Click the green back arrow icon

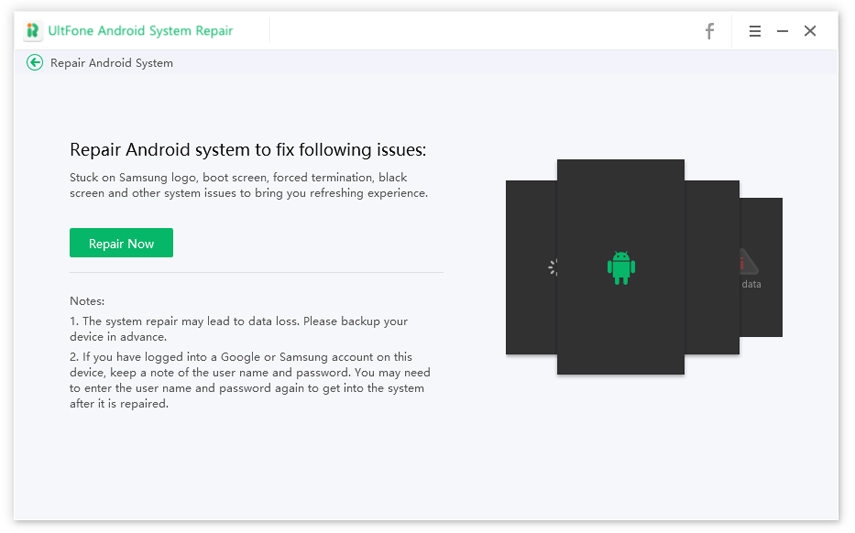click(x=35, y=62)
